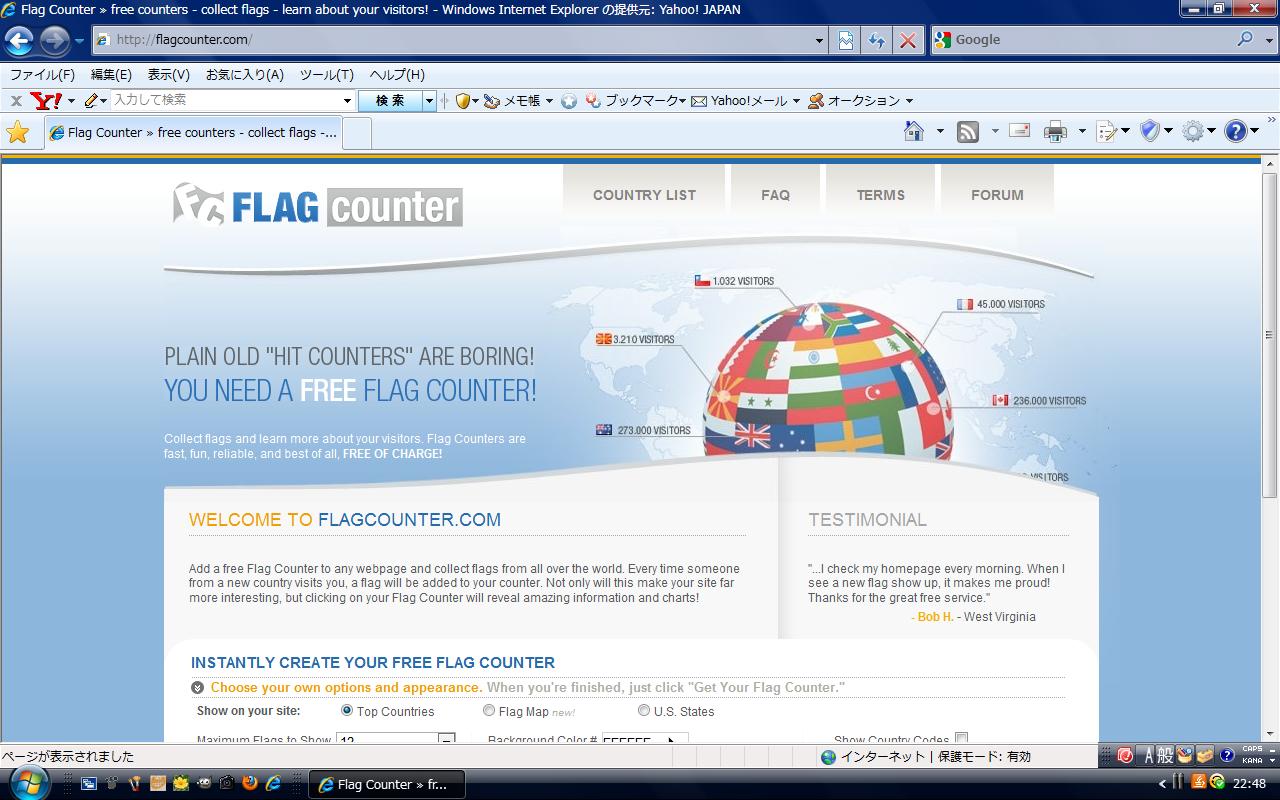Screen dimensions: 1280x800
Task: Click the address bar URL field
Action: tap(462, 40)
